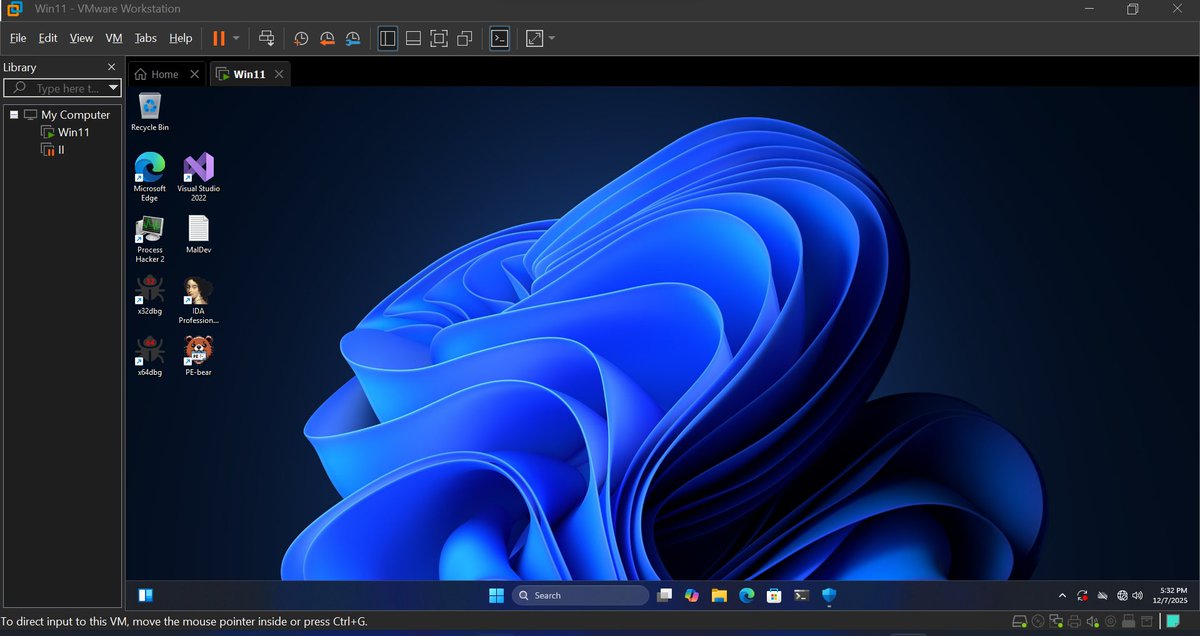Click the hard disk device status icon

click(1020, 622)
